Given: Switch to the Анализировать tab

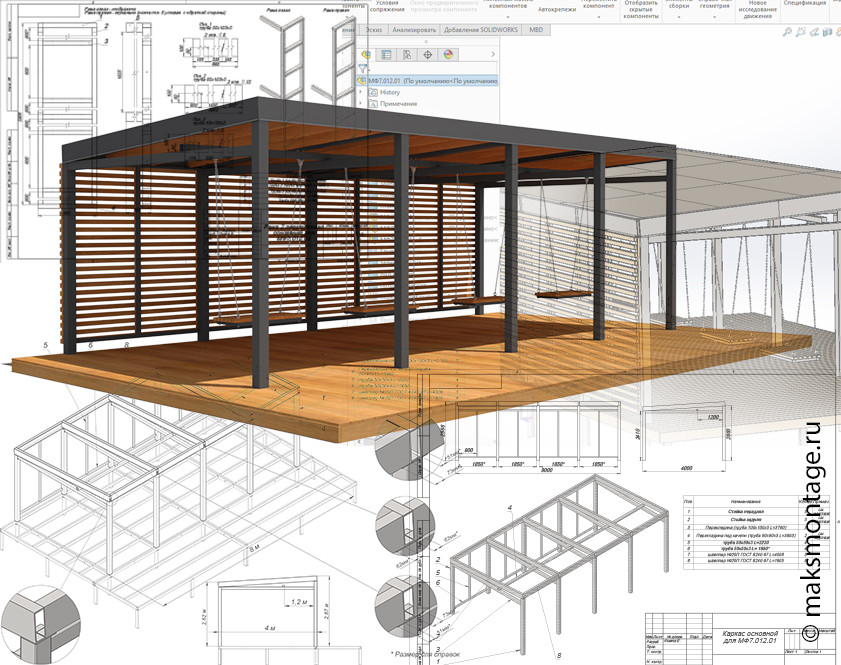Looking at the screenshot, I should click(414, 30).
